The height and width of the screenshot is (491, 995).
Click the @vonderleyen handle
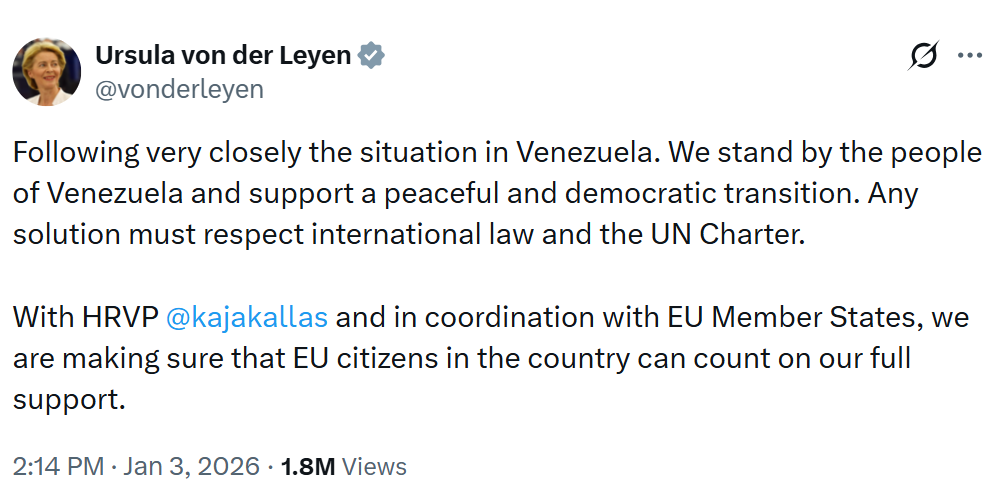tap(179, 89)
